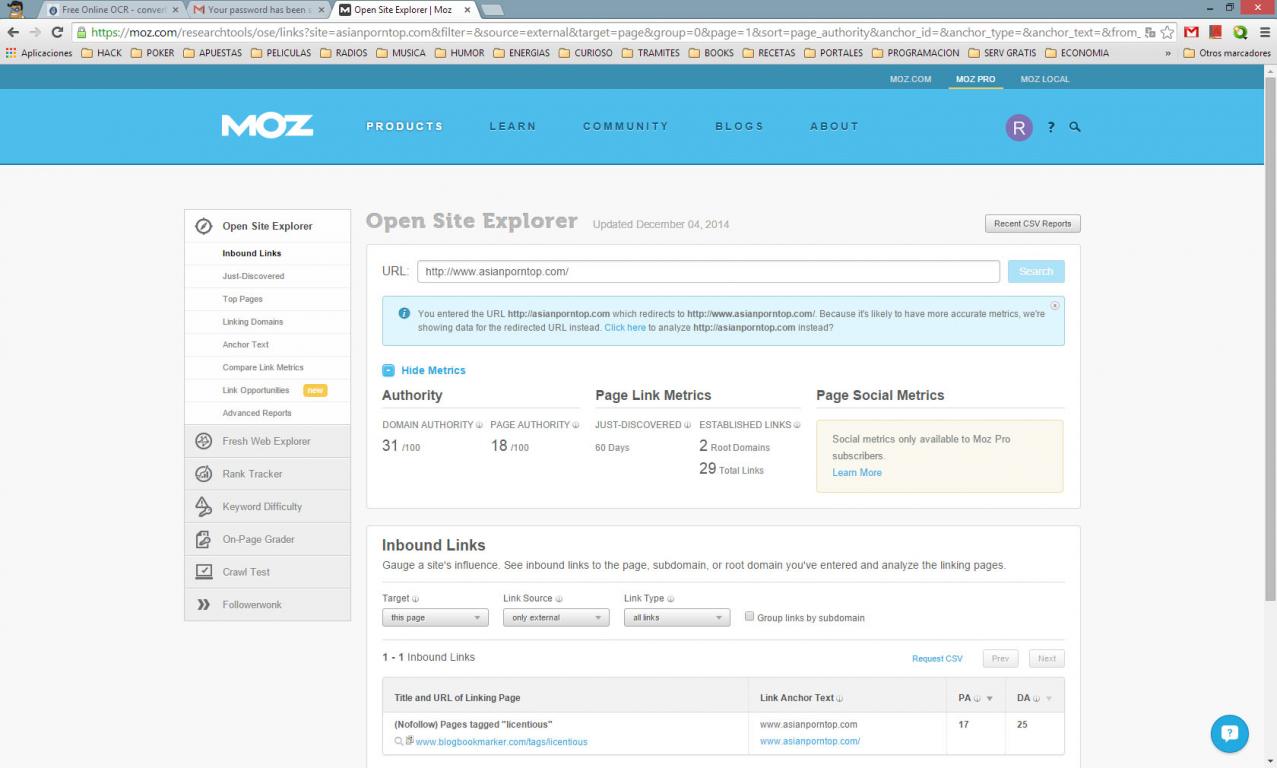
Task: Click the browser back arrow
Action: coord(13,32)
